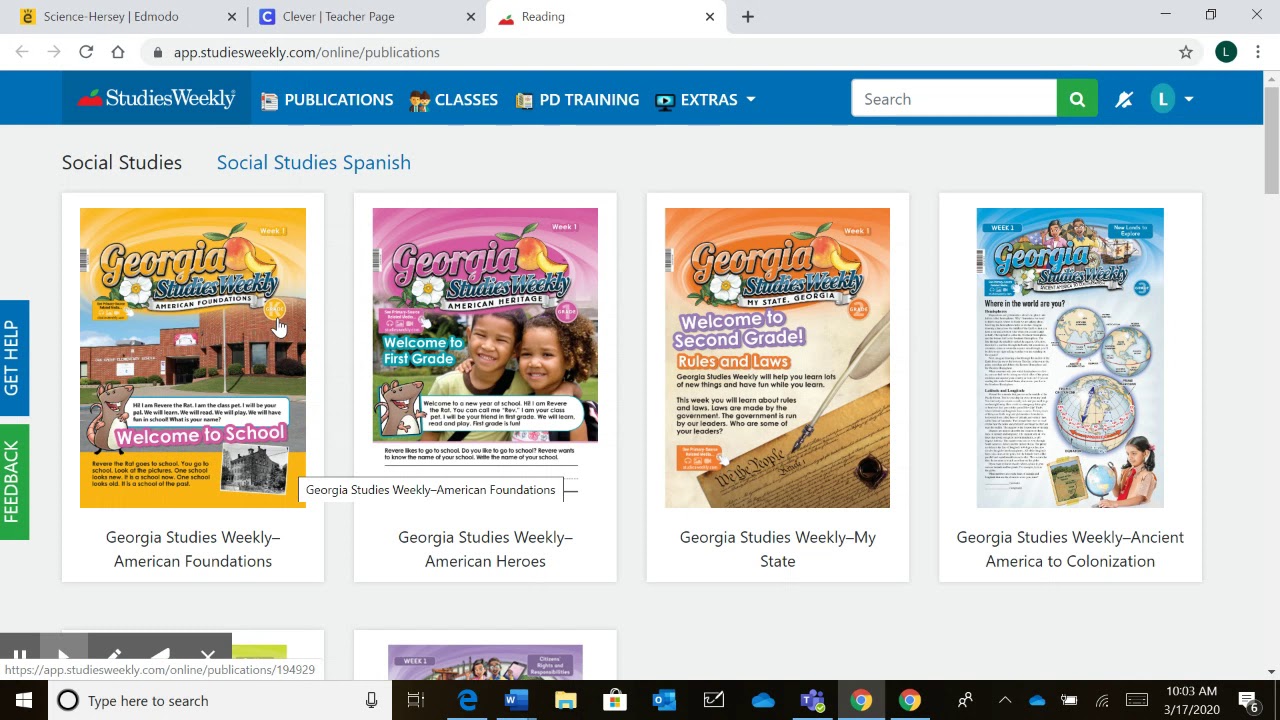Open a new browser tab

tap(748, 17)
